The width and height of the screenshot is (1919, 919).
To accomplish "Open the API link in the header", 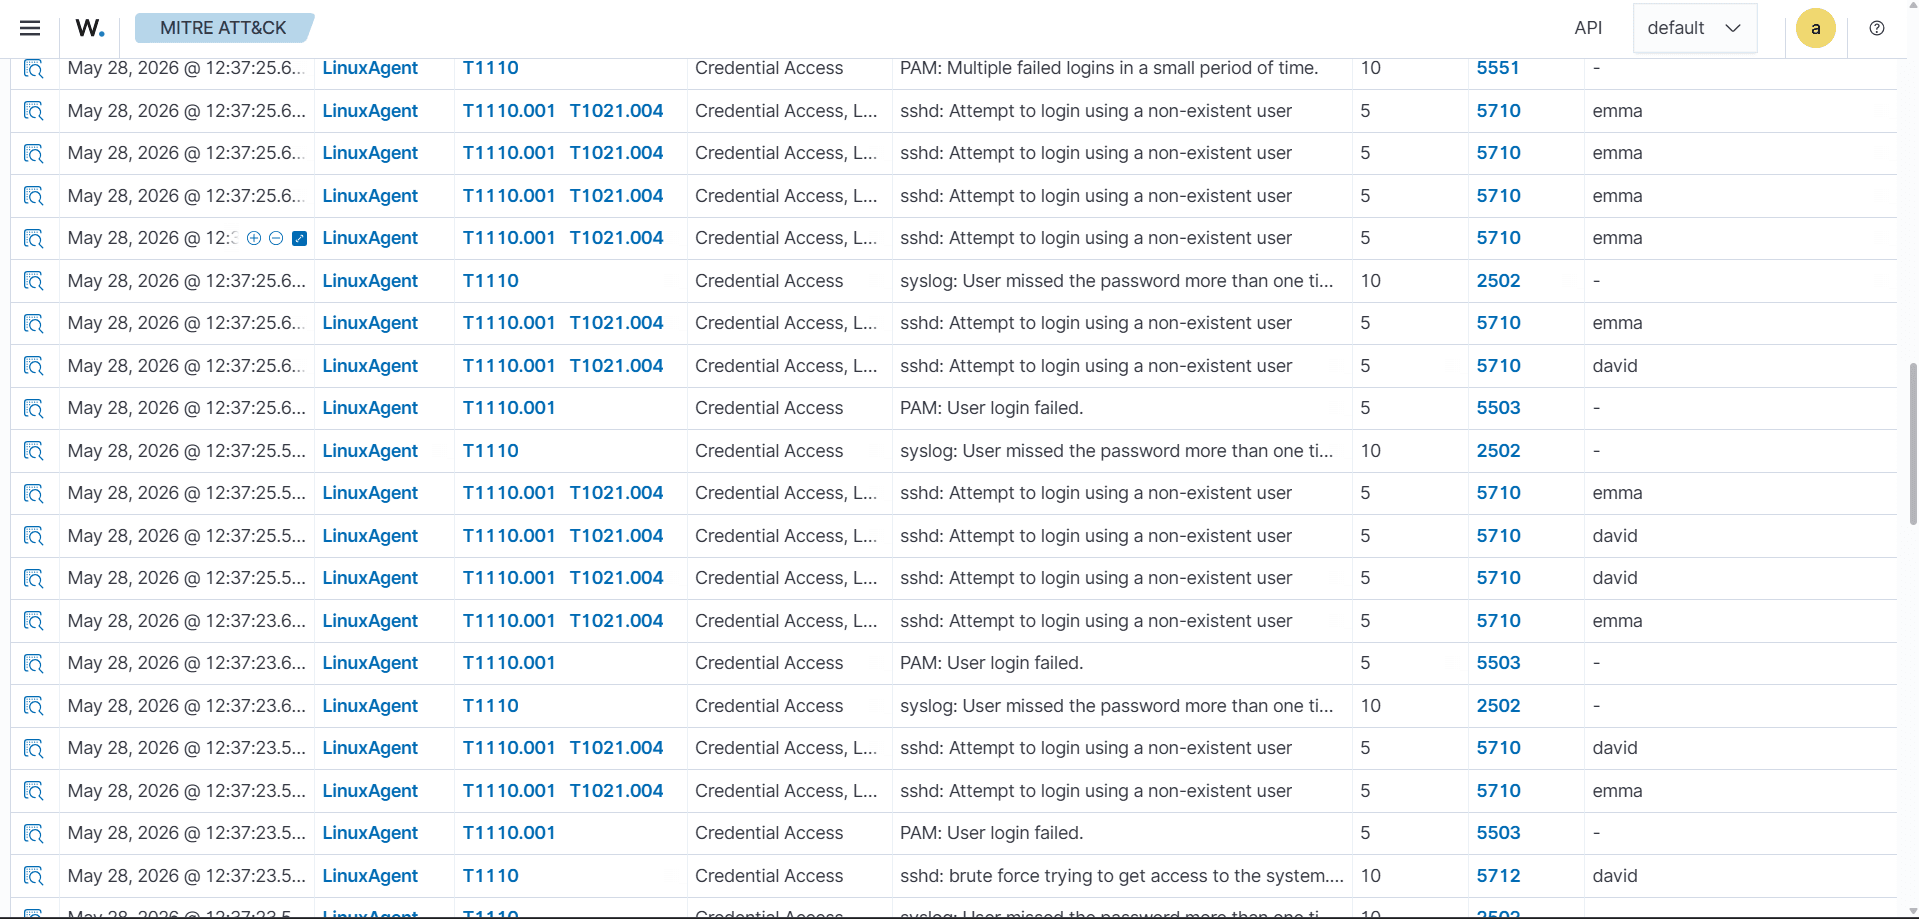I will pos(1588,28).
